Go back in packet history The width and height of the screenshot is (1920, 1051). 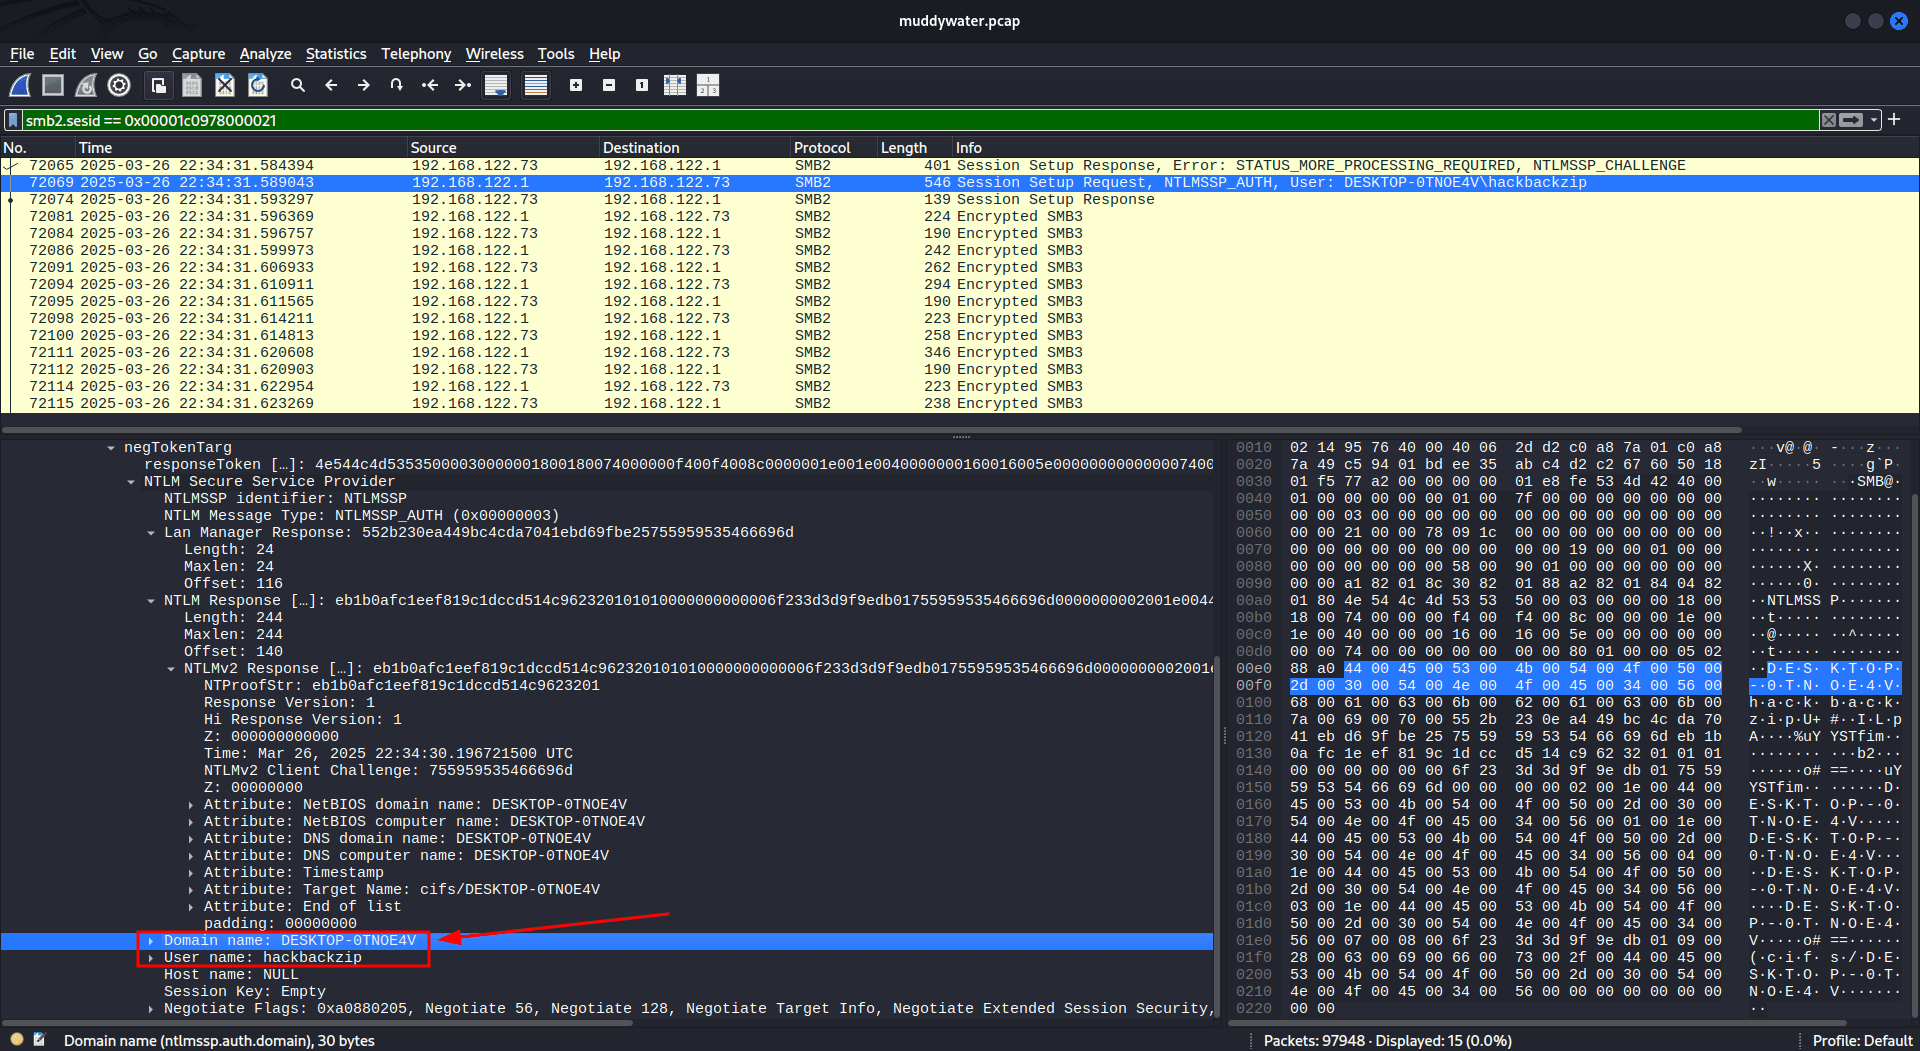(x=331, y=85)
